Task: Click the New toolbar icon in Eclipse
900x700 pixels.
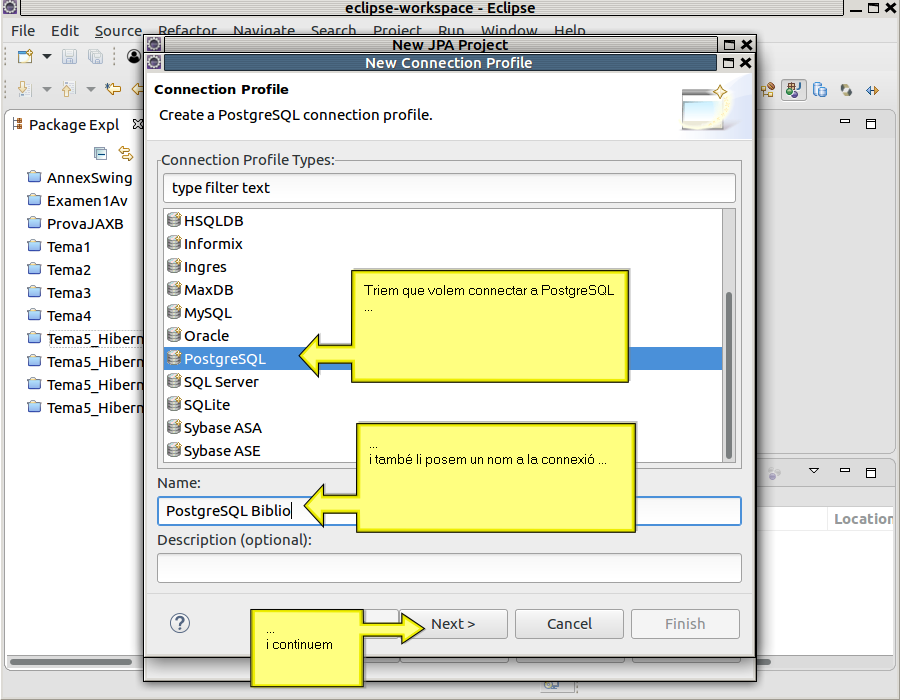Action: click(x=25, y=56)
